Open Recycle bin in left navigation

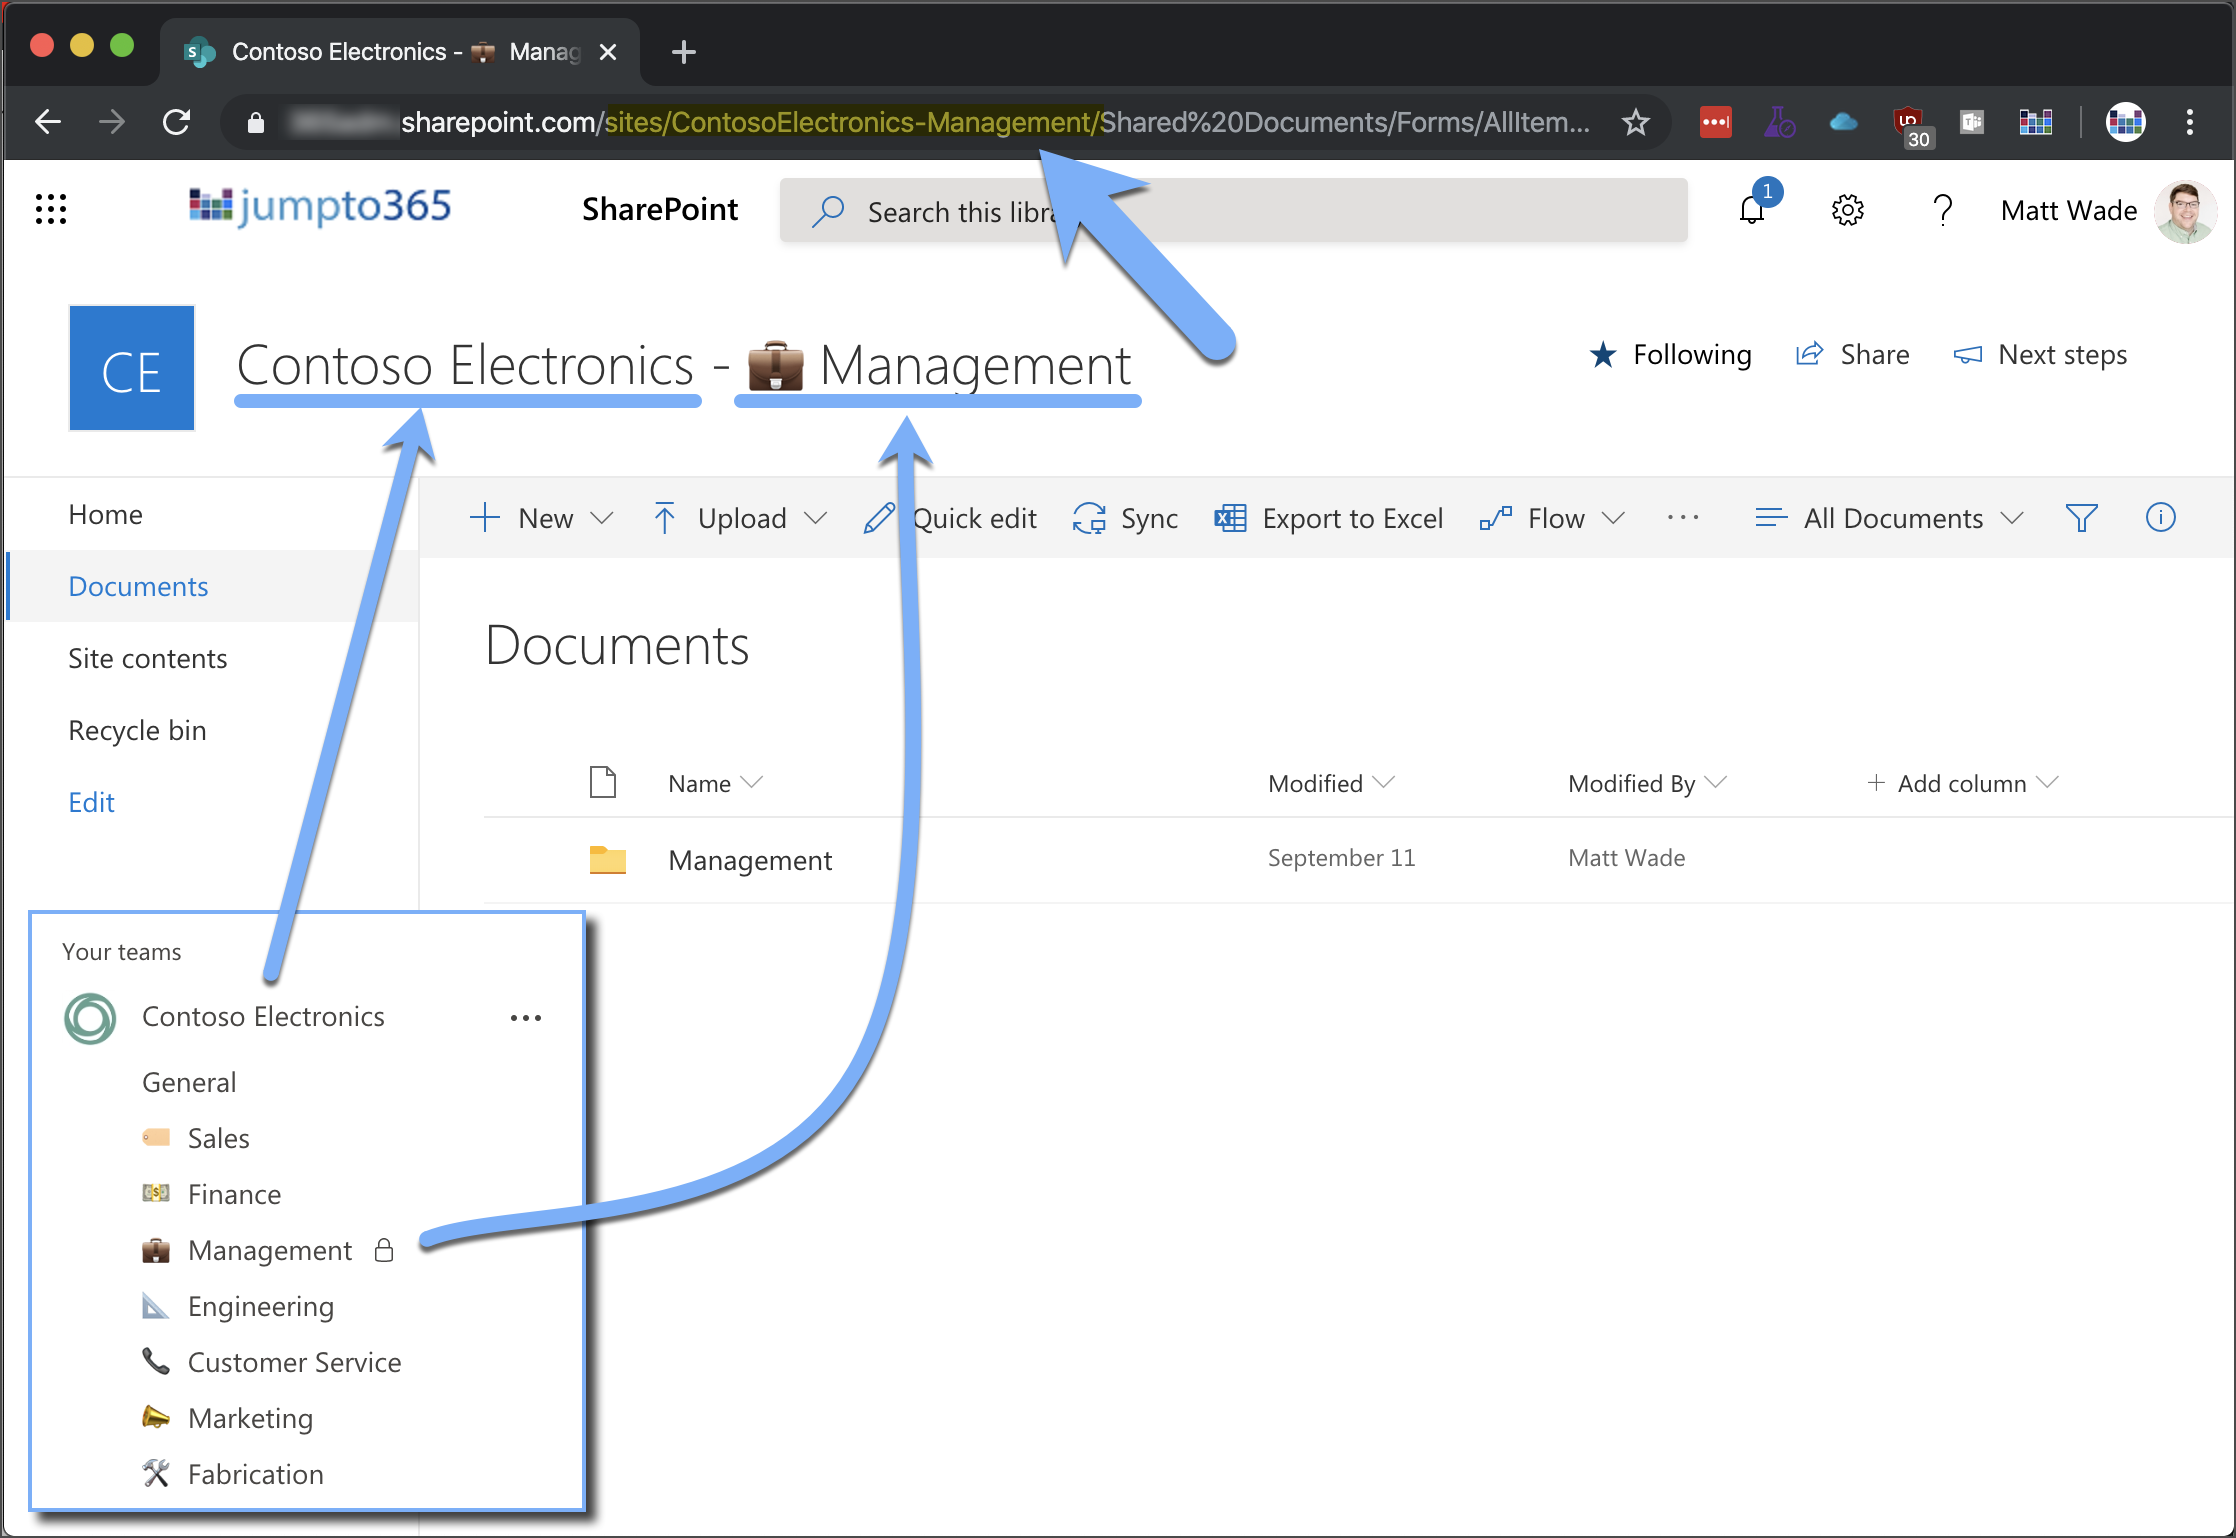[x=137, y=730]
